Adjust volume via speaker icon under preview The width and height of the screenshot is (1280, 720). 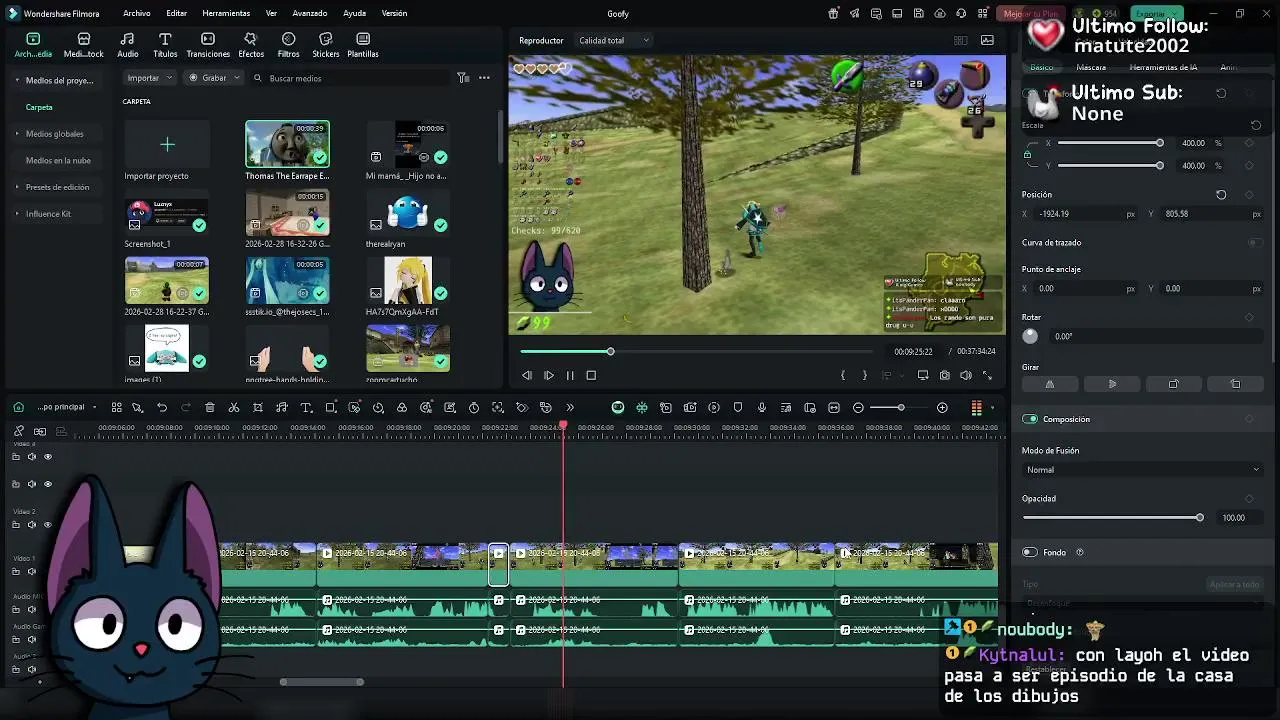(966, 375)
